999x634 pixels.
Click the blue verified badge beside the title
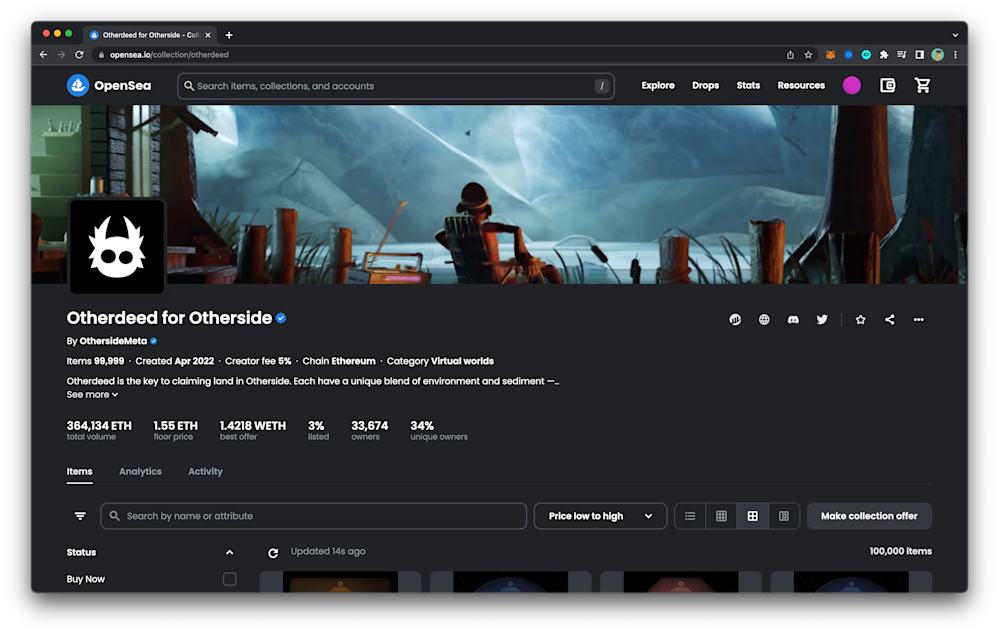pos(281,318)
